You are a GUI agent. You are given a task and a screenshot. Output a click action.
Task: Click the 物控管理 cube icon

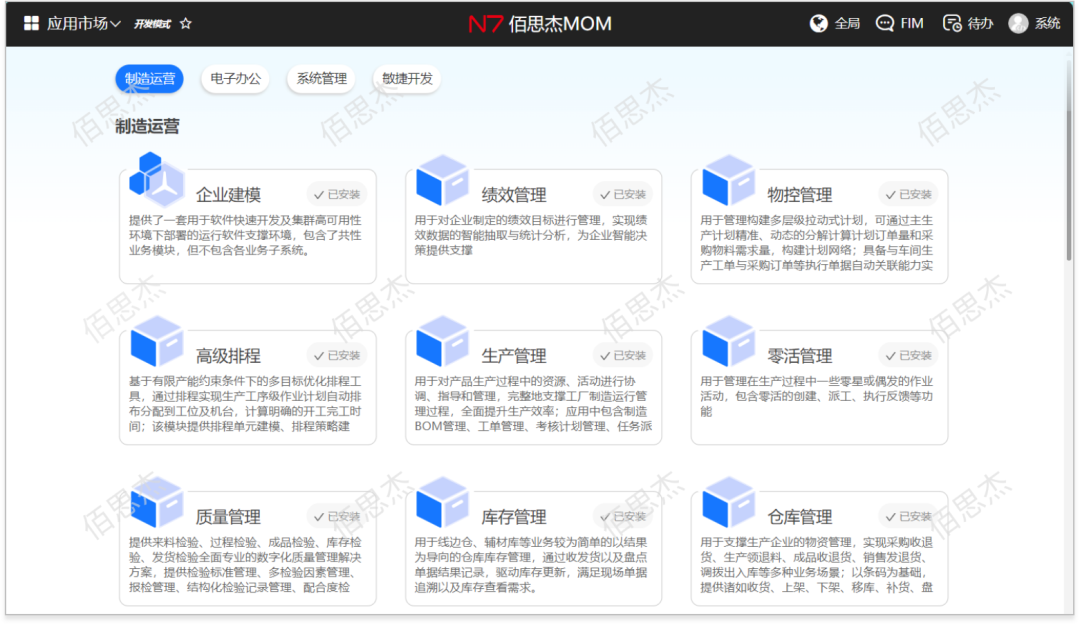pyautogui.click(x=728, y=180)
